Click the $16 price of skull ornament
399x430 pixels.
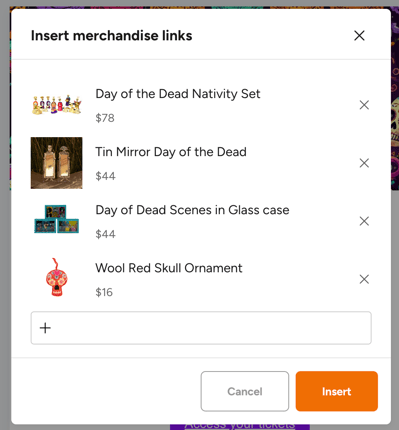click(104, 292)
